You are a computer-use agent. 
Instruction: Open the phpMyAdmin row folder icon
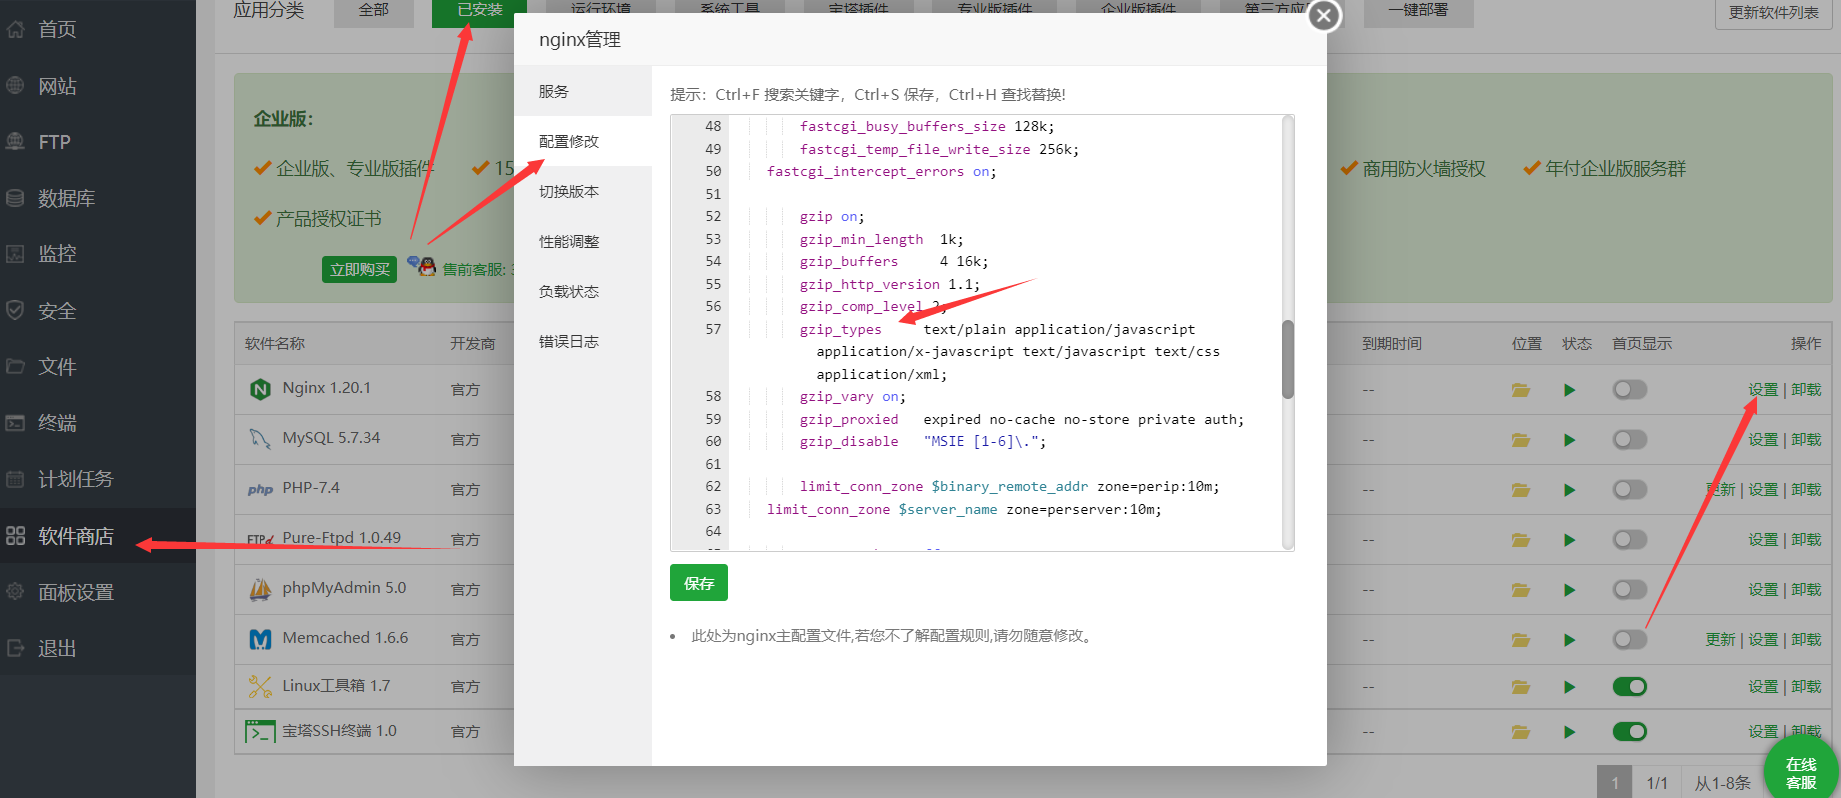[x=1520, y=590]
